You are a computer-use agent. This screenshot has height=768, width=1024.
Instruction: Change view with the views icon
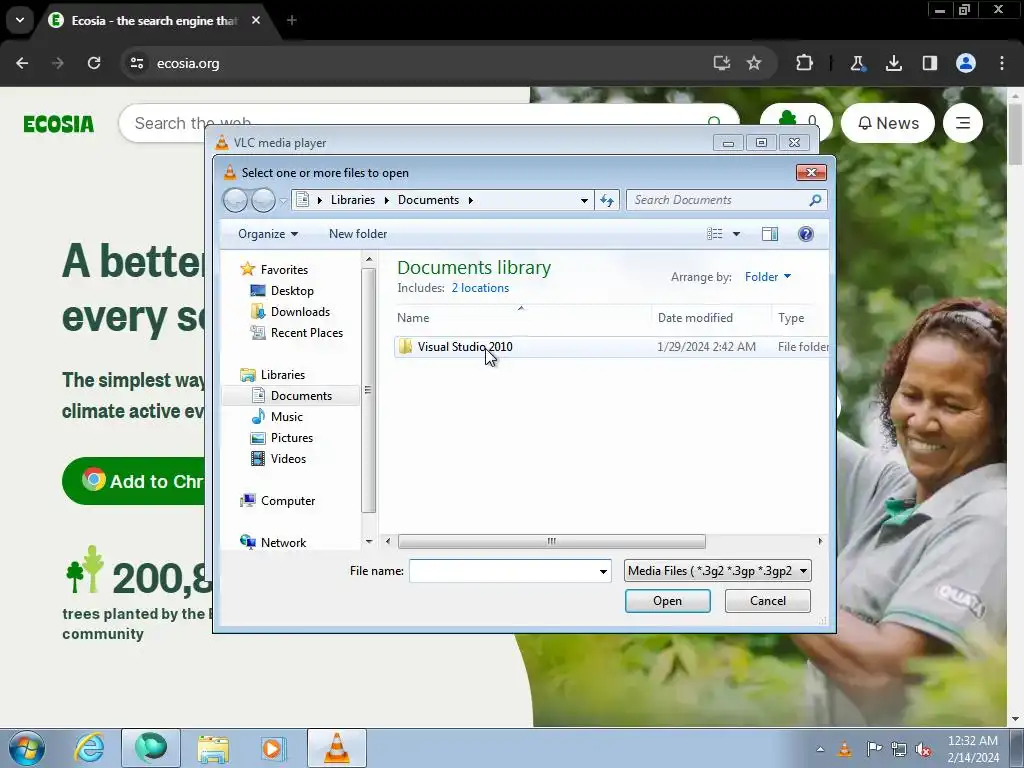point(714,234)
